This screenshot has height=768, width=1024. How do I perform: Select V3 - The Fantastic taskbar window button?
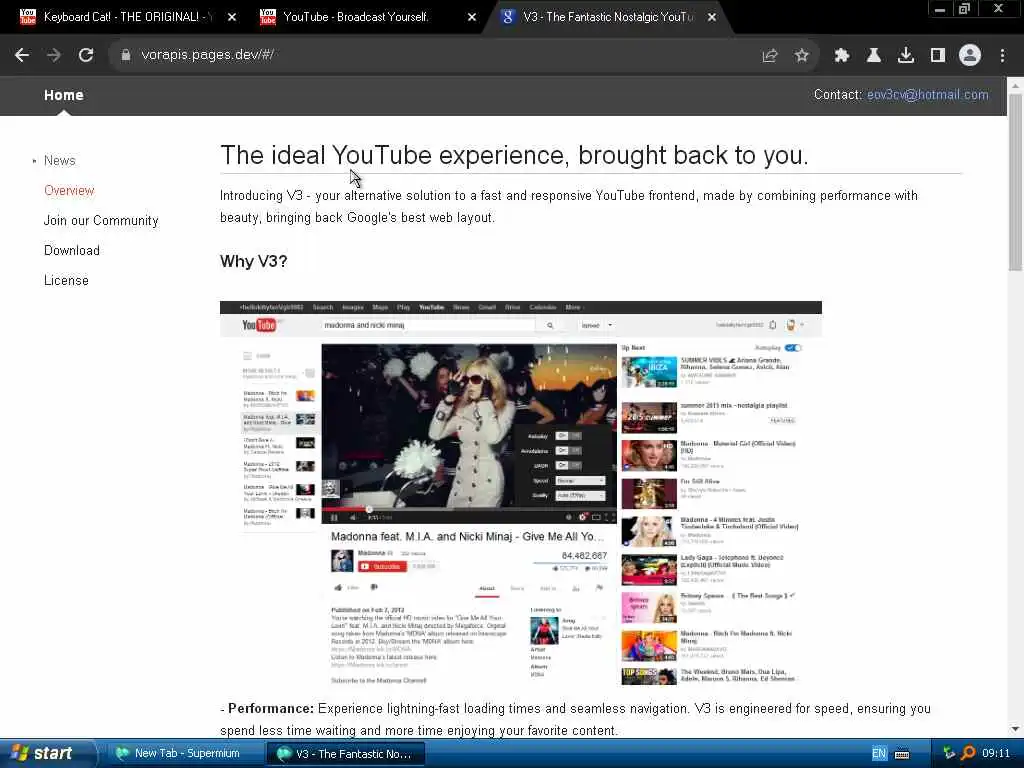(x=346, y=754)
